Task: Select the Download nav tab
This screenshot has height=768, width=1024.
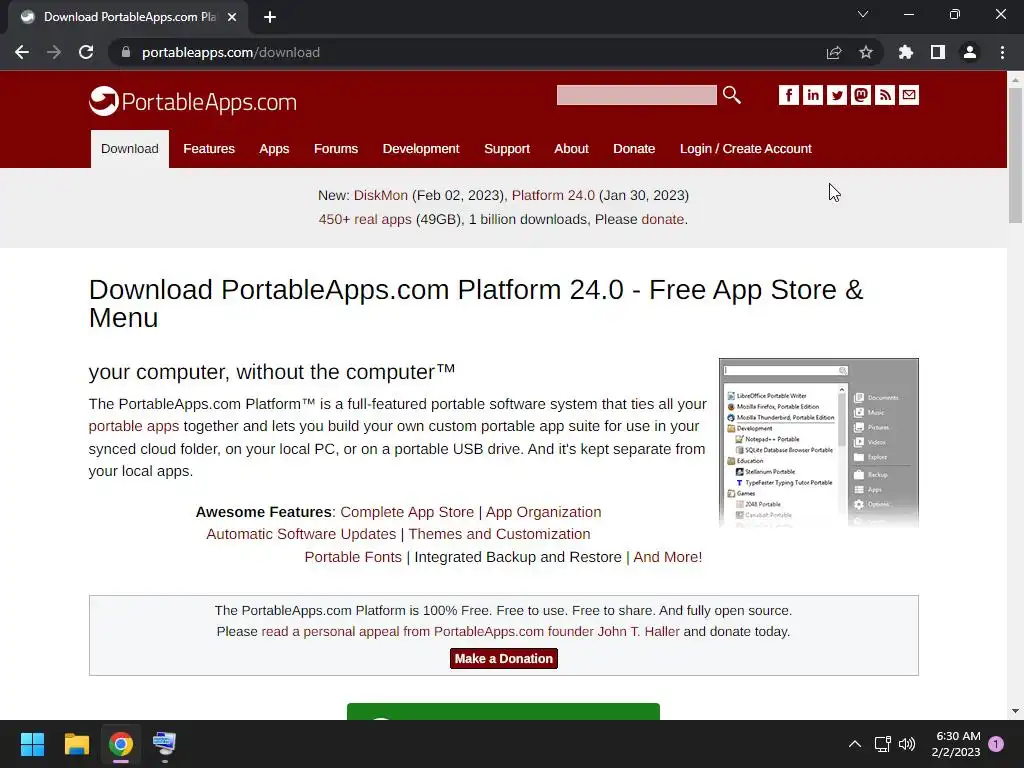Action: 130,149
